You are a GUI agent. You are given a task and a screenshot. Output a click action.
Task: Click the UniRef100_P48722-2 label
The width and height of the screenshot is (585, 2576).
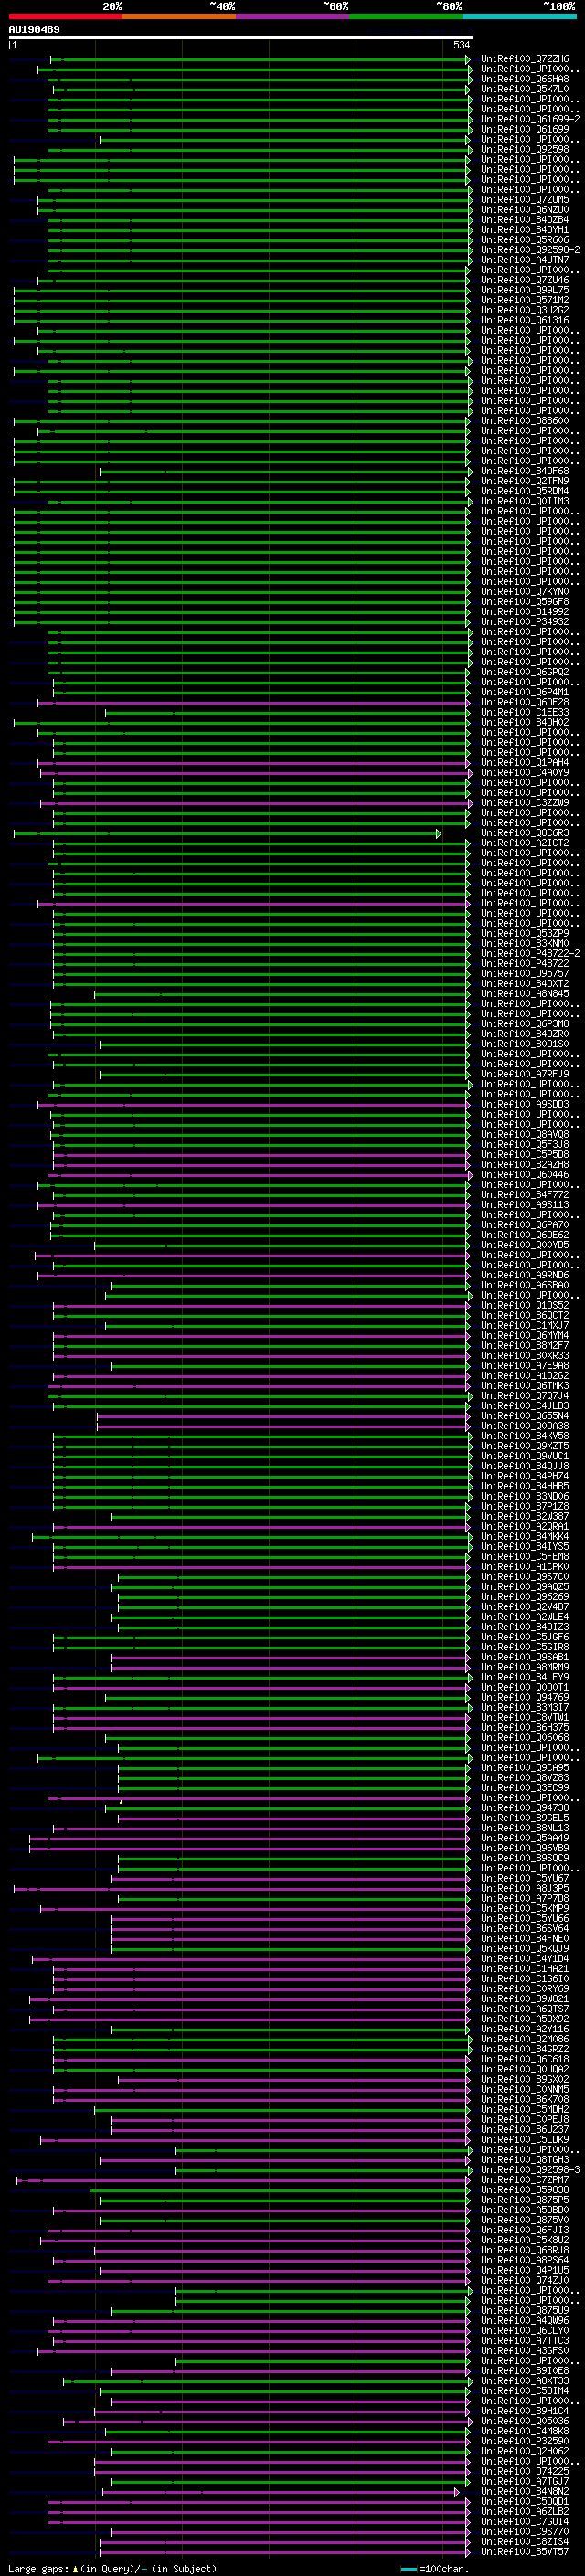[530, 954]
